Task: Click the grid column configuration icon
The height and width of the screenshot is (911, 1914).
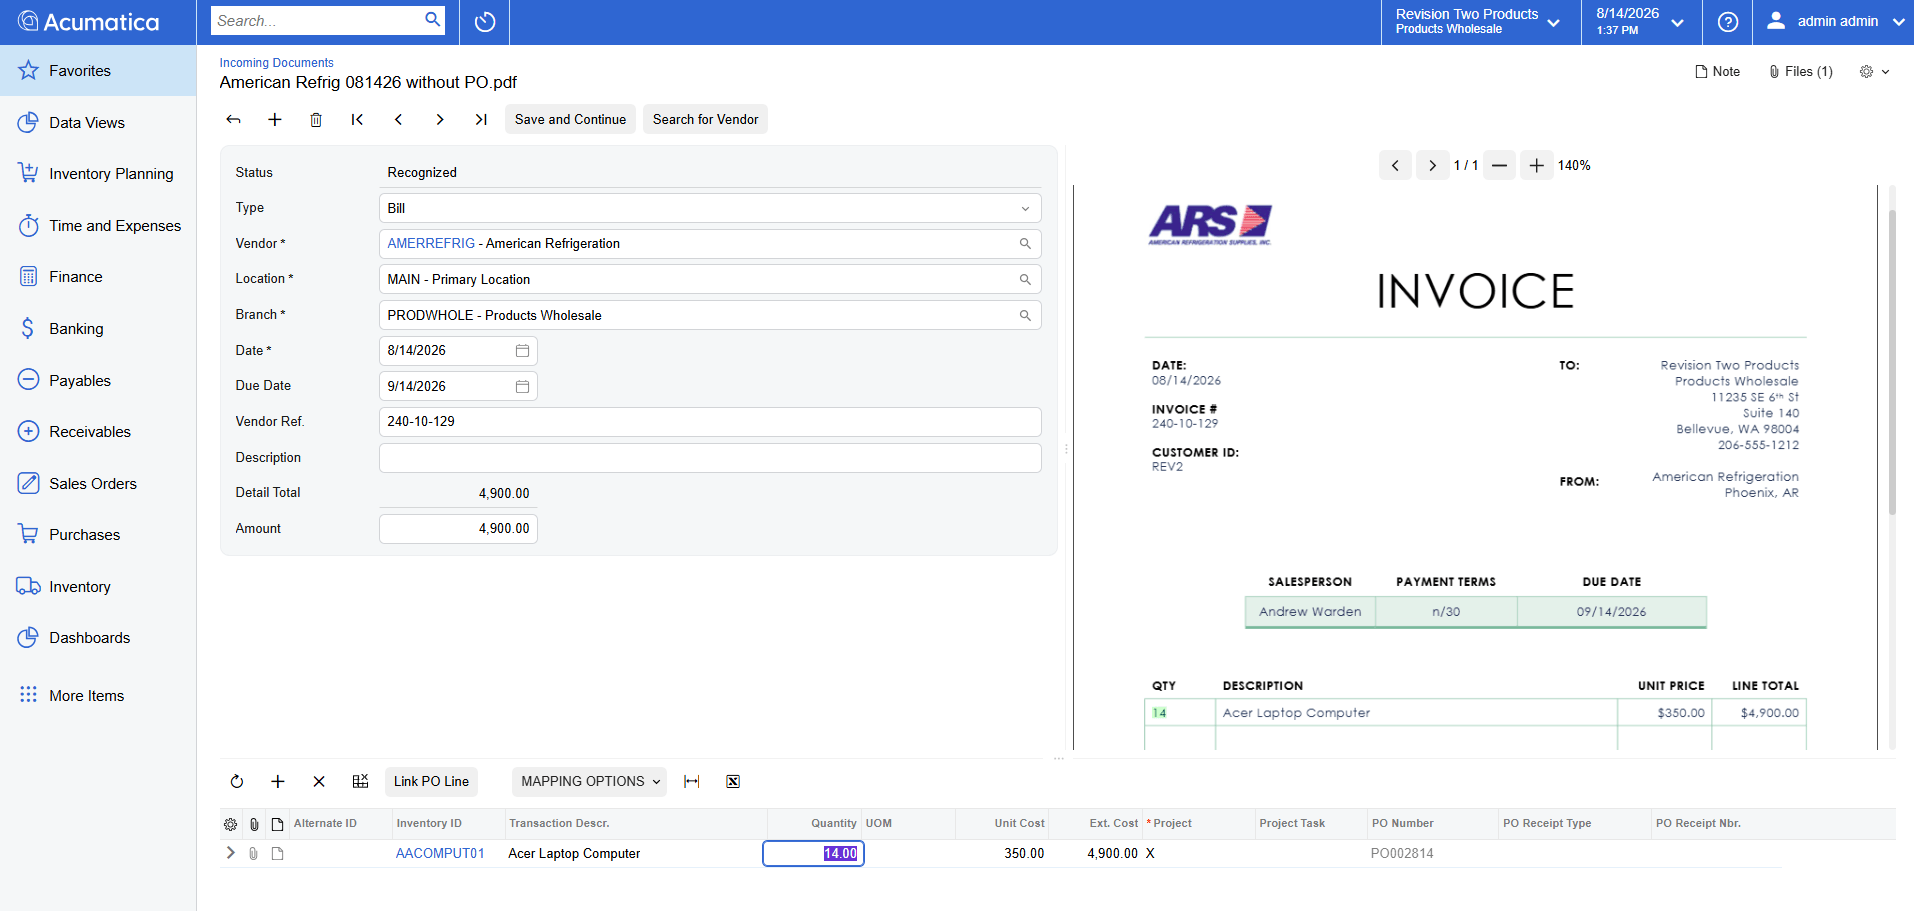Action: [361, 781]
